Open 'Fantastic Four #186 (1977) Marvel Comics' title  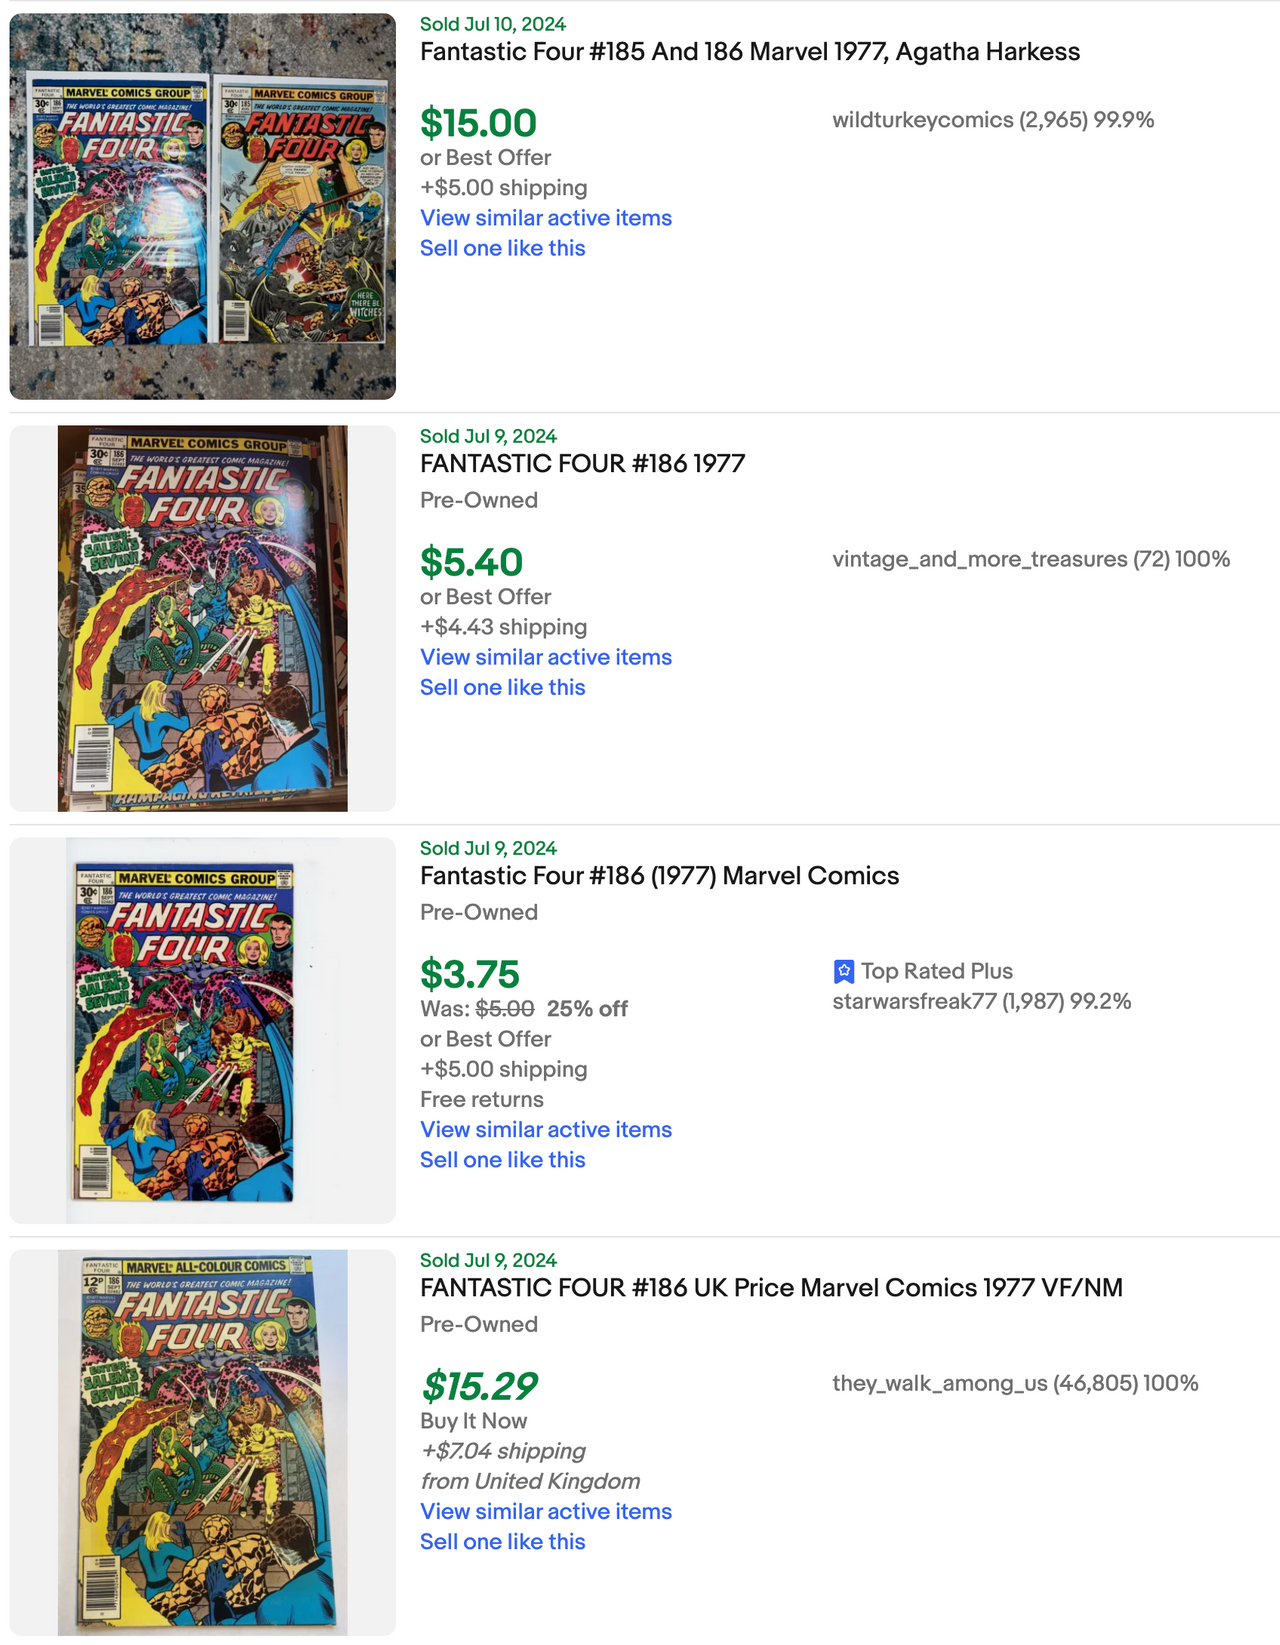[659, 876]
